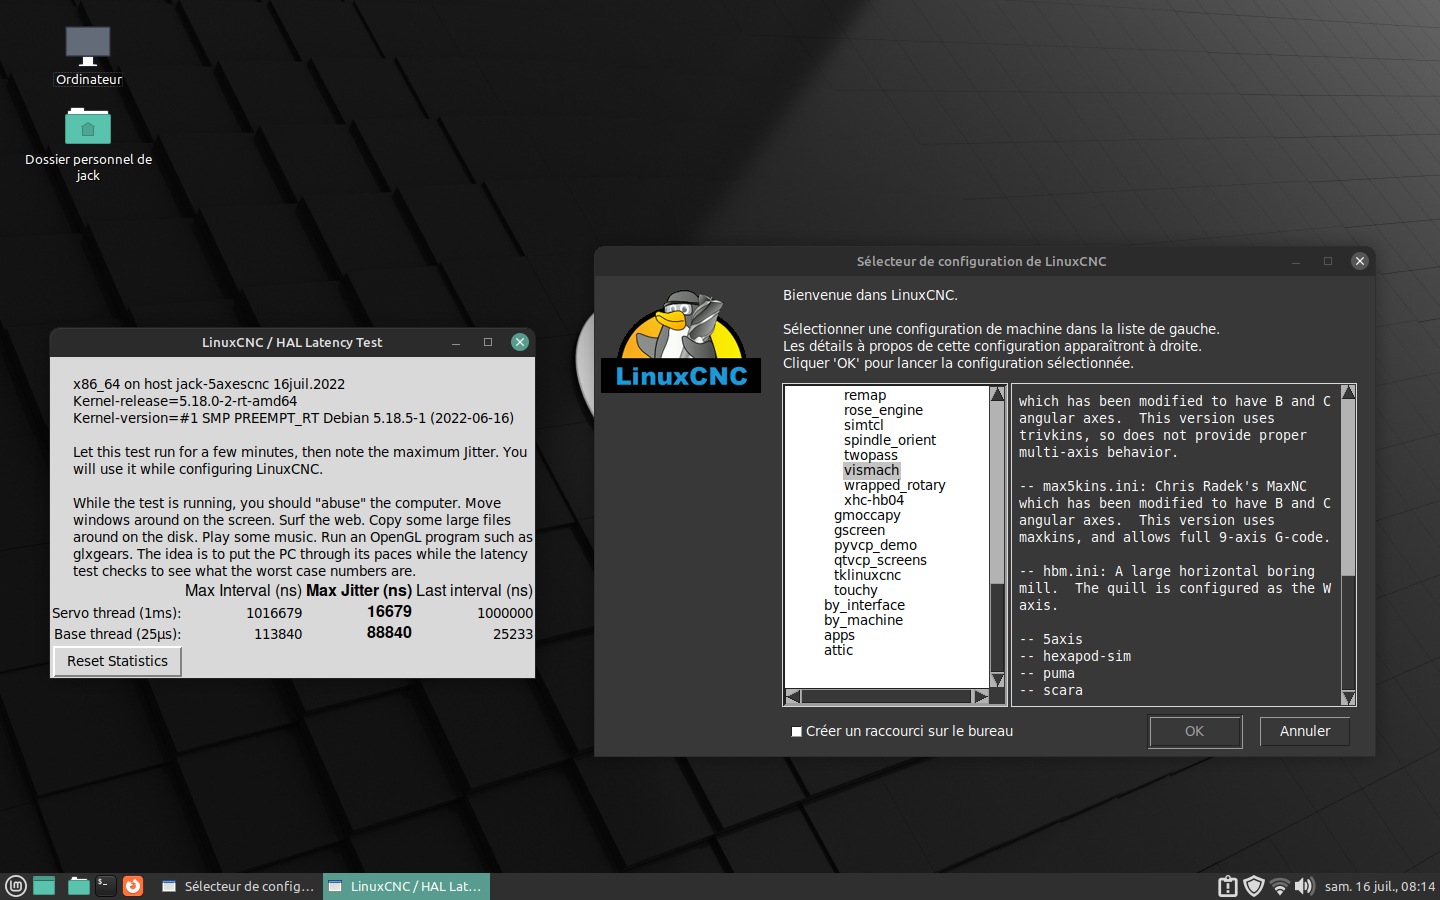
Task: Switch to Sélecteur de config taskbar item
Action: [x=238, y=886]
